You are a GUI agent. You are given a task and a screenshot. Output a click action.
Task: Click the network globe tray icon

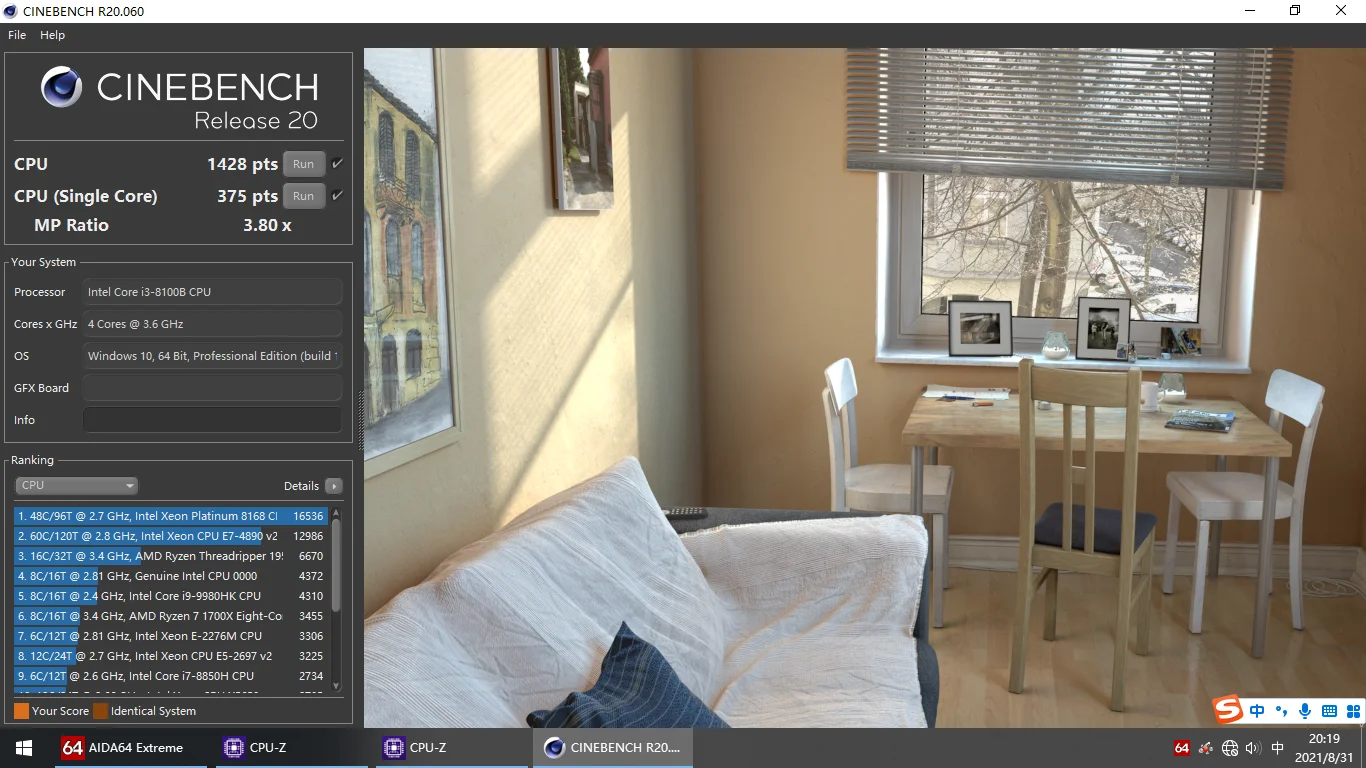pos(1230,748)
